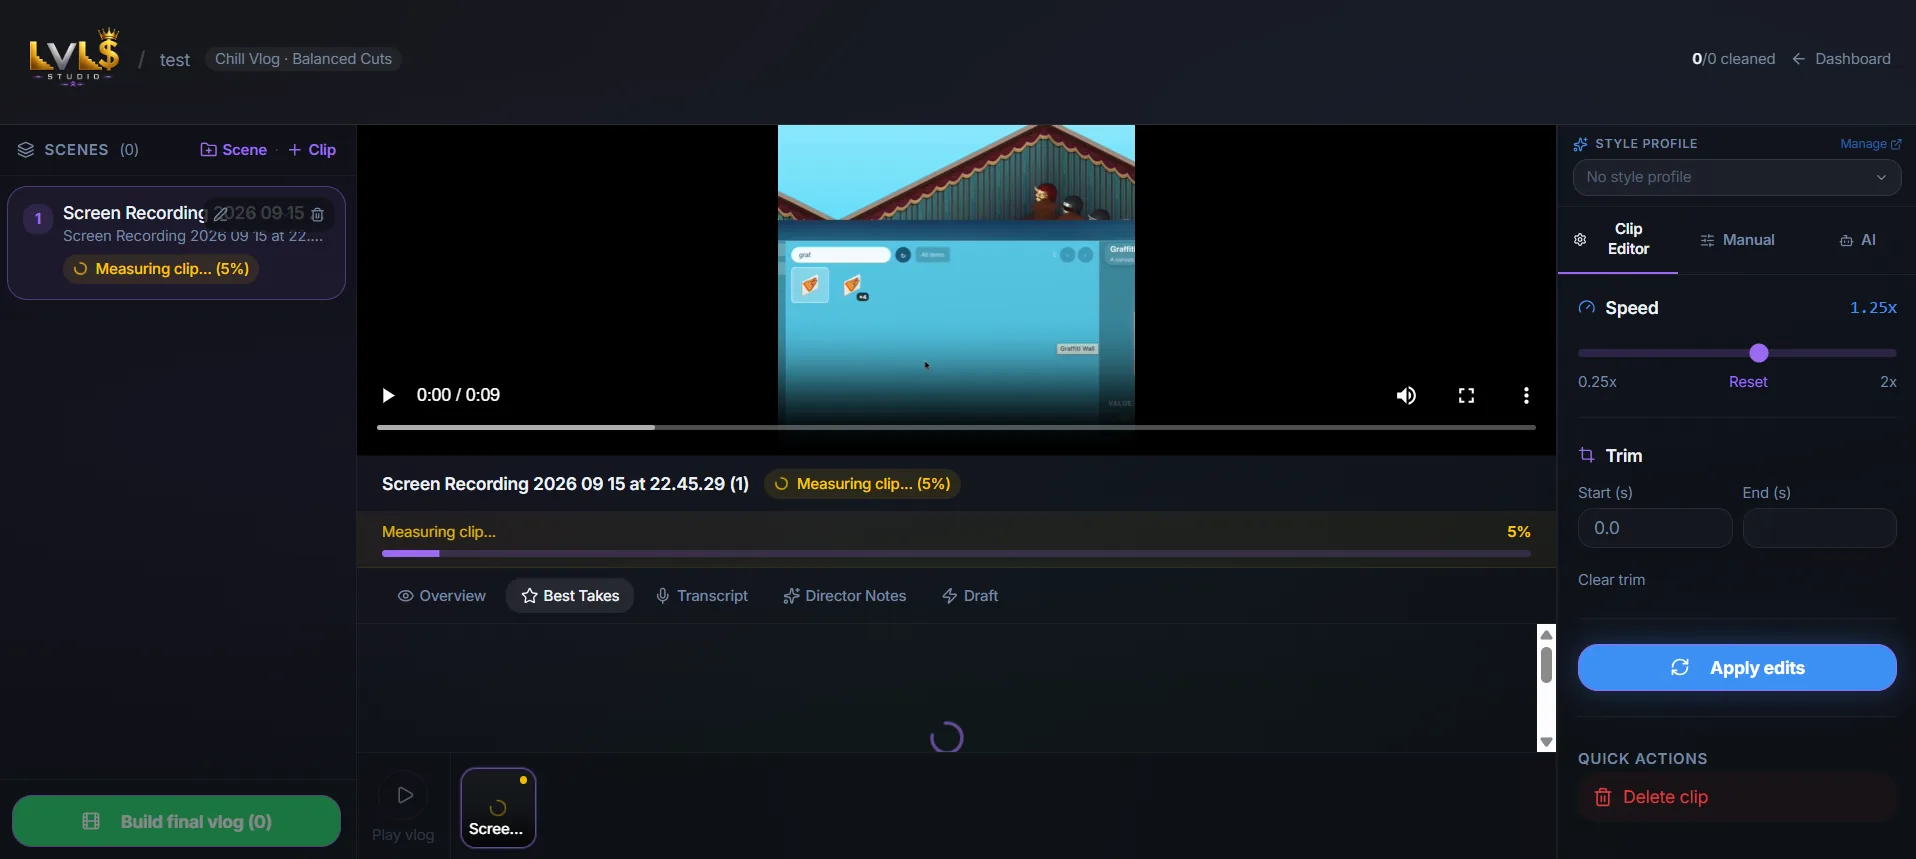
Task: Open the Draft tab
Action: click(x=970, y=596)
